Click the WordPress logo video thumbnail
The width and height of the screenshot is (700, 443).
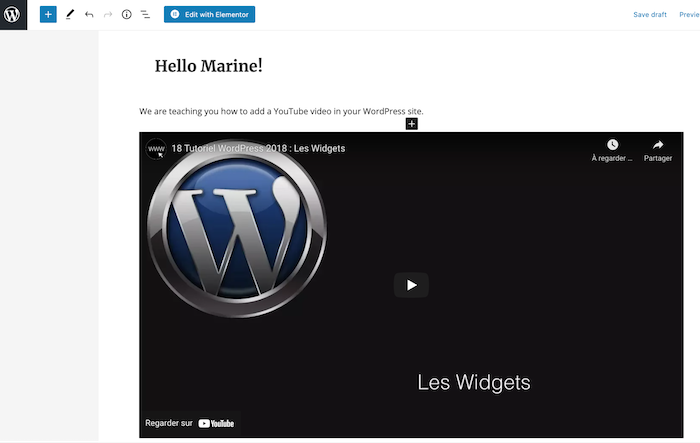237,231
